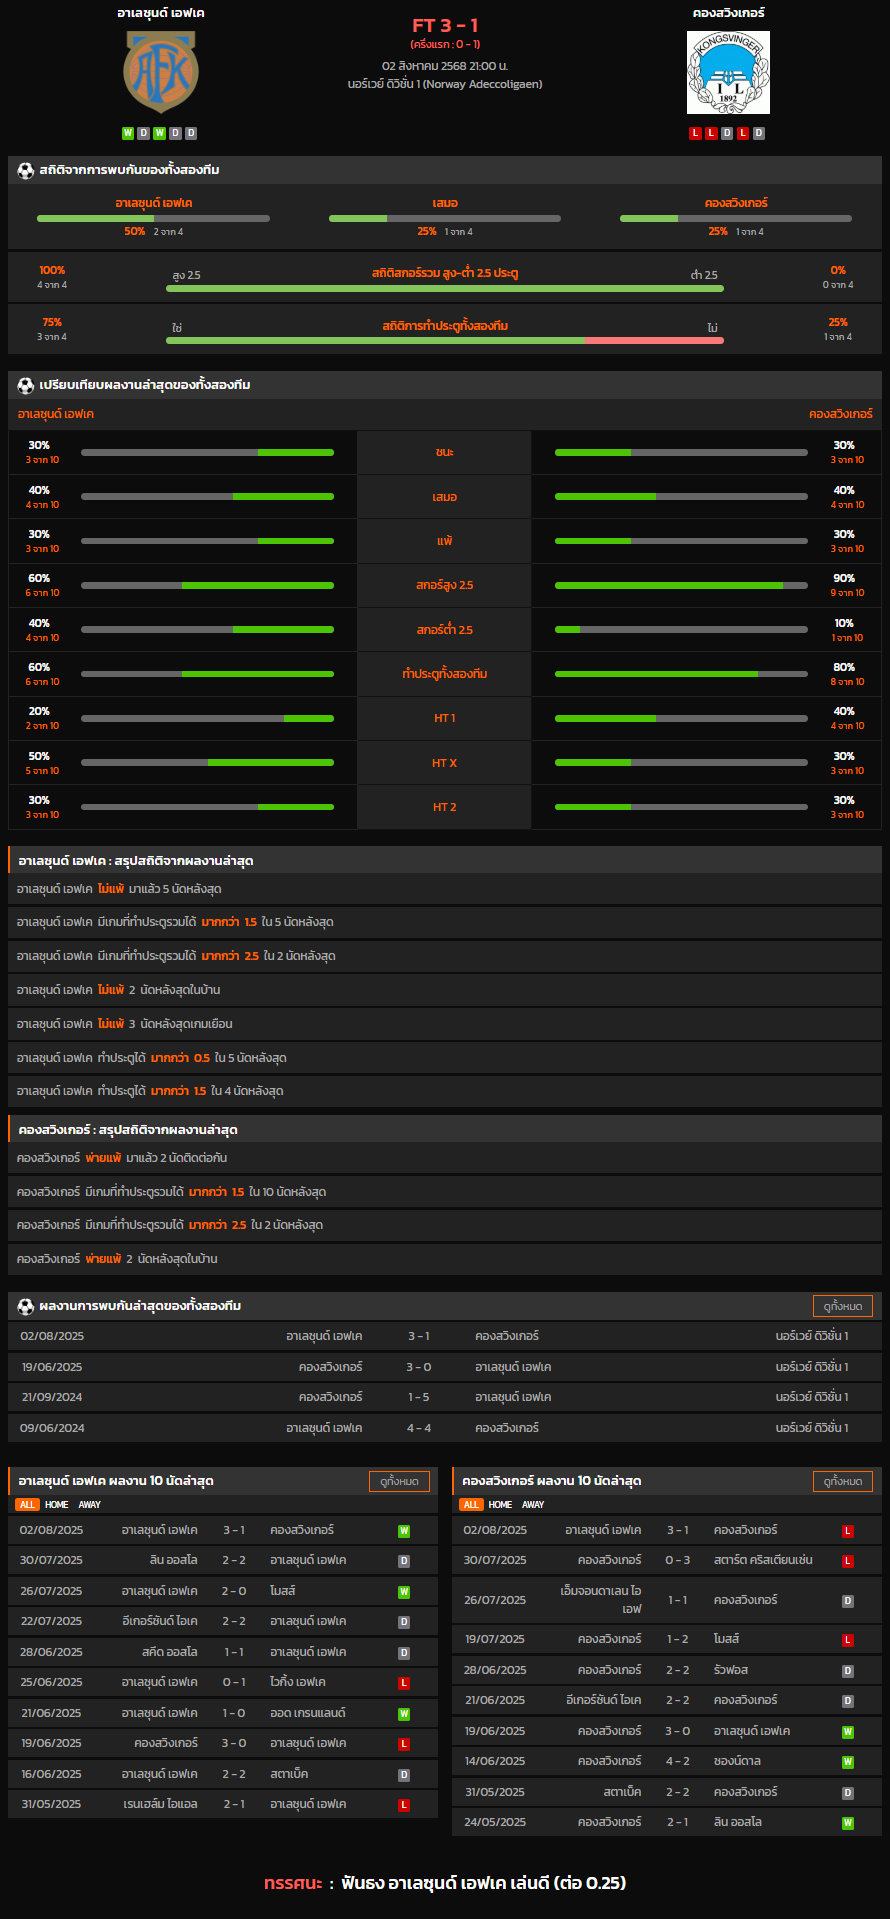The height and width of the screenshot is (1919, 890).
Task: Click head-to-head row dated 19/06/2025 score 3 - 0
Action: click(x=445, y=1367)
